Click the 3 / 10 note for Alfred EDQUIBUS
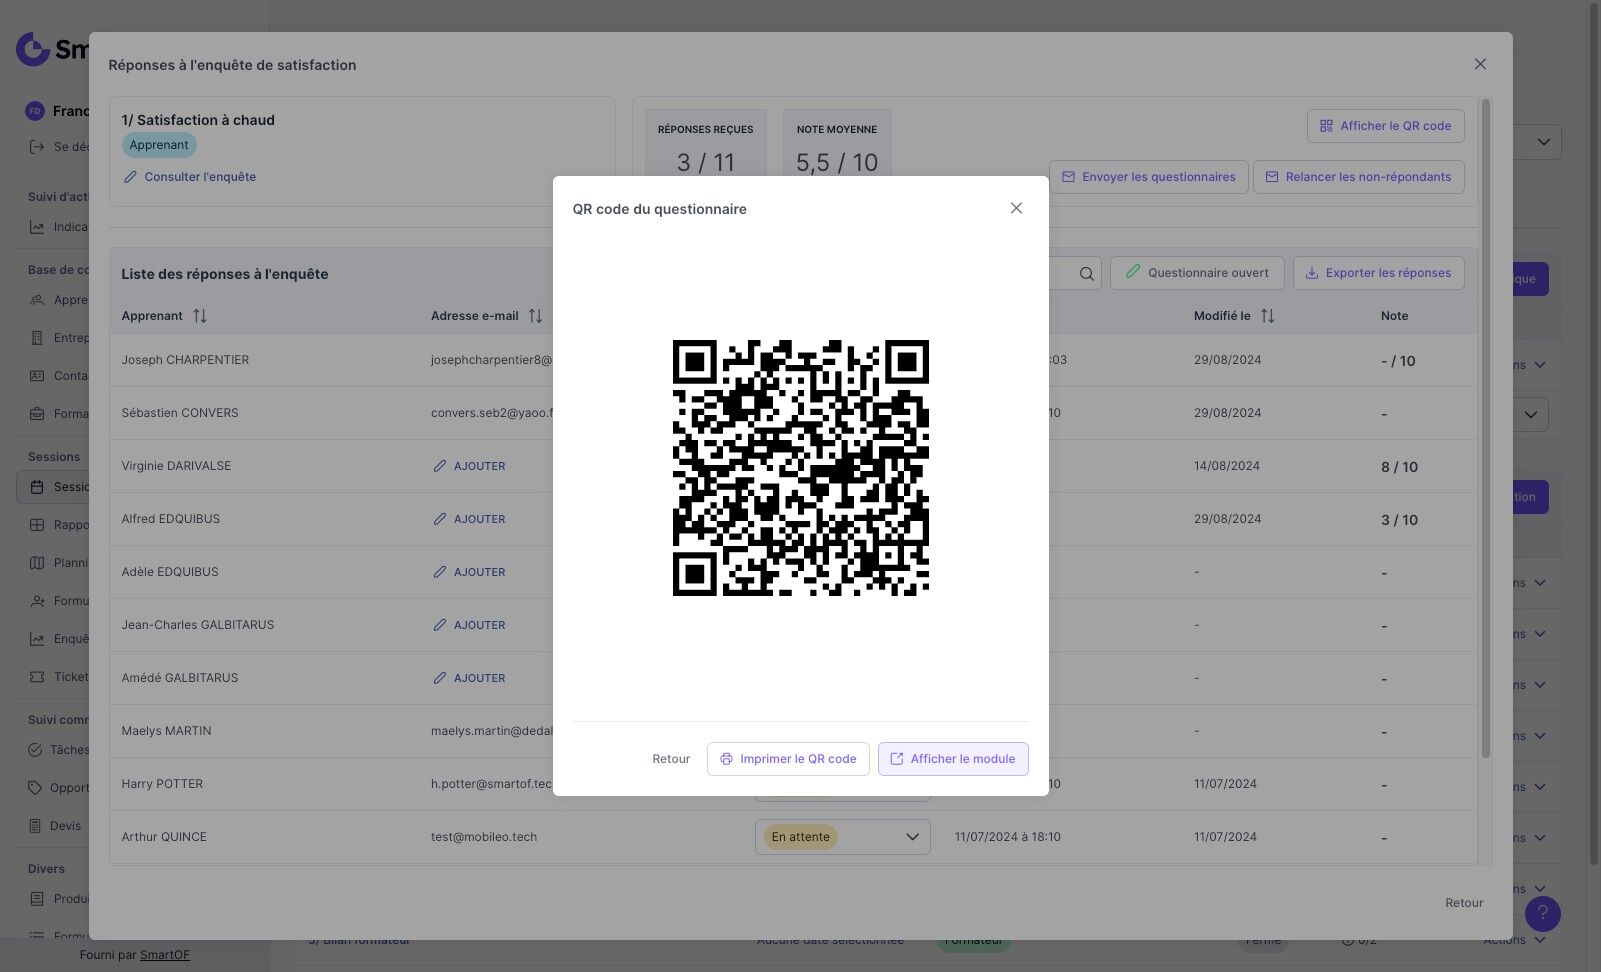This screenshot has width=1601, height=972. tap(1399, 520)
